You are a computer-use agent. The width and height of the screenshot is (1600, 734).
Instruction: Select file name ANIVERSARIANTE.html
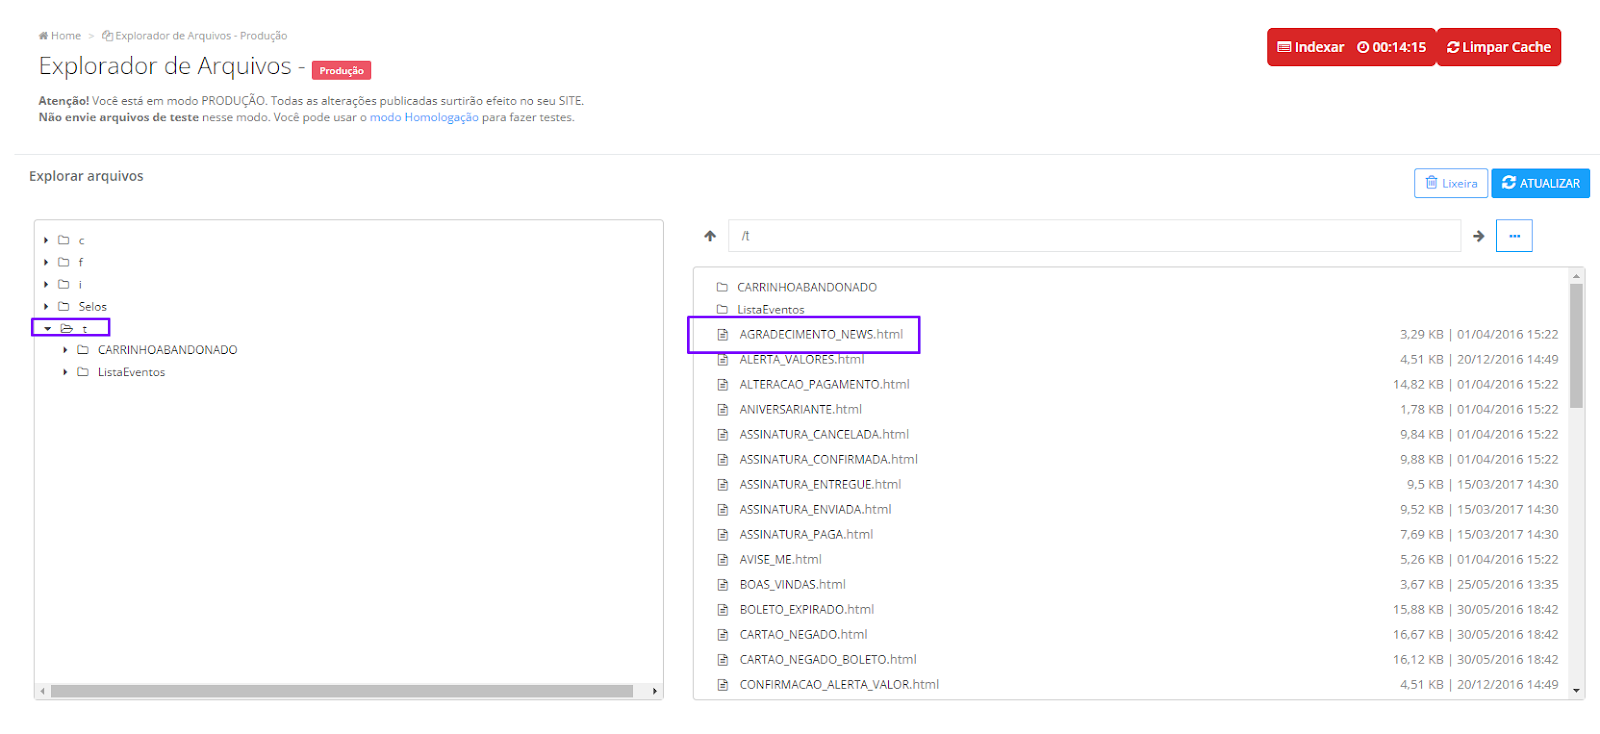coord(800,409)
